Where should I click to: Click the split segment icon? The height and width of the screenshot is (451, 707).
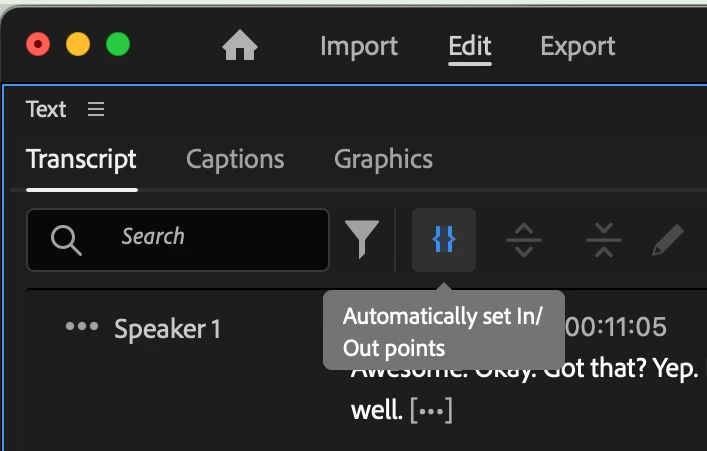(524, 239)
